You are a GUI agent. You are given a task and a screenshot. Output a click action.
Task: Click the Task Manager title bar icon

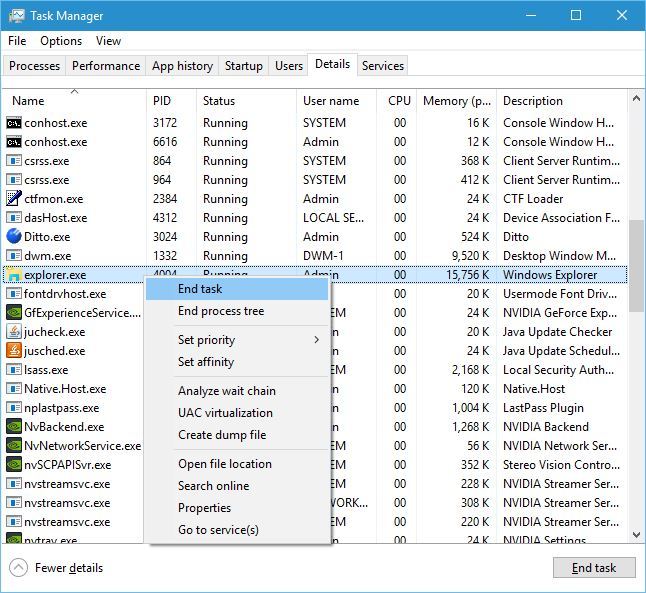[x=16, y=16]
